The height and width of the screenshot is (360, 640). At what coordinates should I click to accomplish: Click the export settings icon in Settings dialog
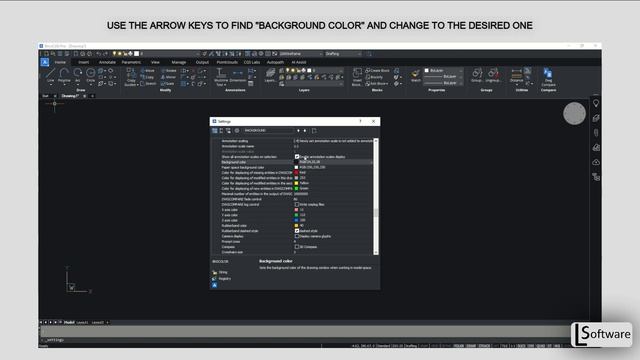pyautogui.click(x=314, y=131)
